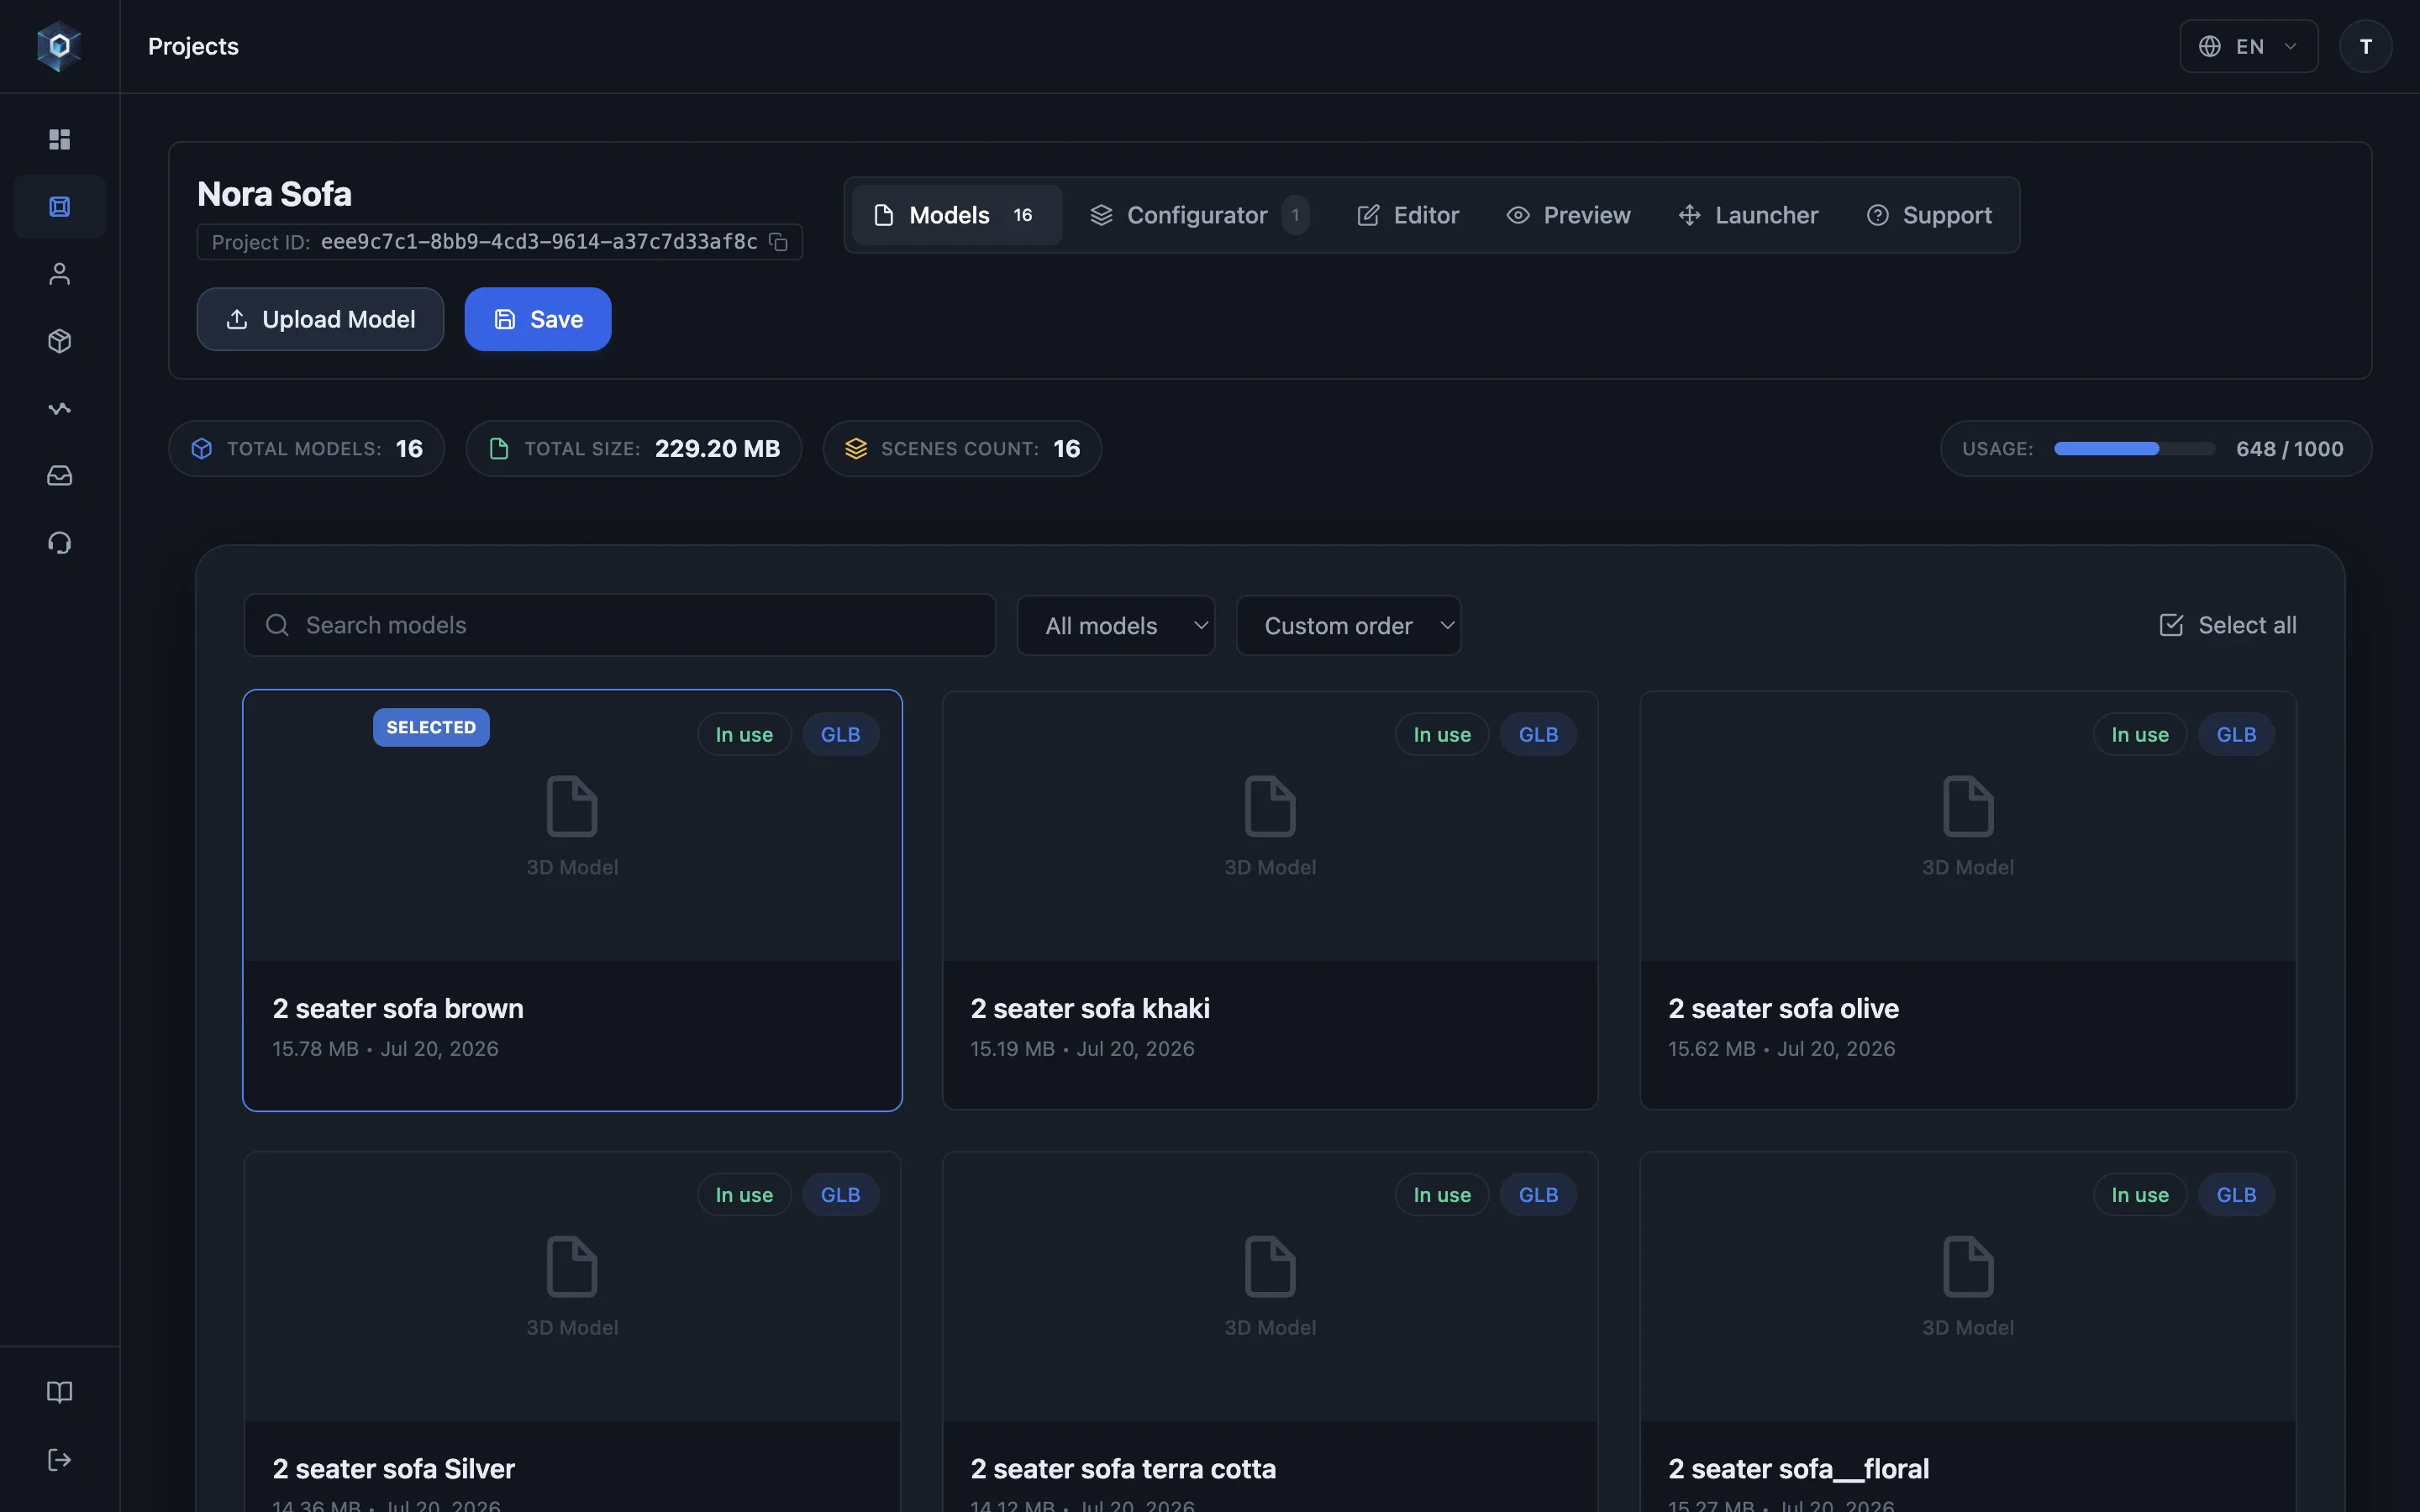
Task: Open the dashboard grid icon in sidebar
Action: pos(60,139)
